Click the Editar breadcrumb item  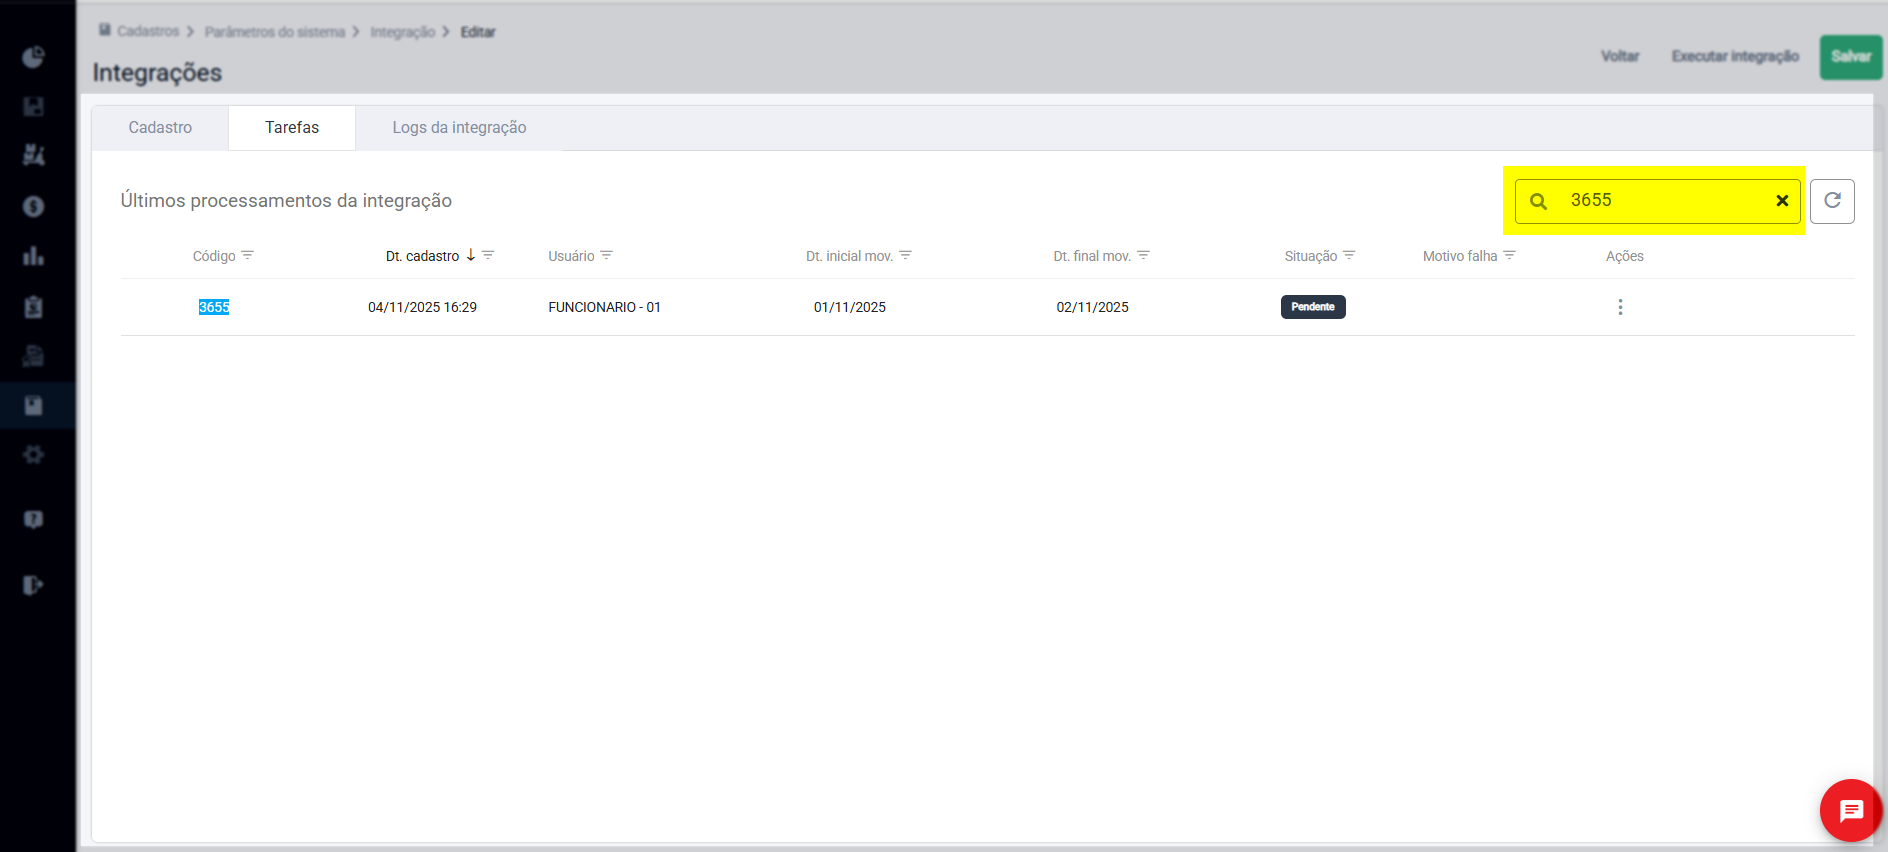[478, 32]
